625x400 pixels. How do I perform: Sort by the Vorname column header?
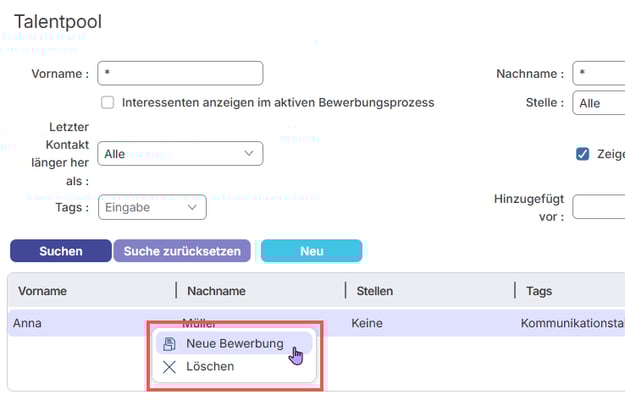pyautogui.click(x=42, y=291)
